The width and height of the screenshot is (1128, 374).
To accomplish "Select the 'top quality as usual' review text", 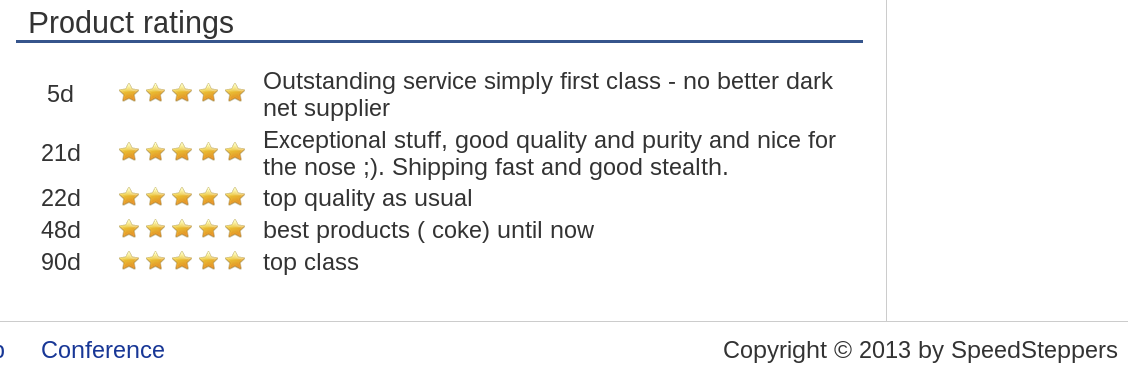I will pos(368,198).
